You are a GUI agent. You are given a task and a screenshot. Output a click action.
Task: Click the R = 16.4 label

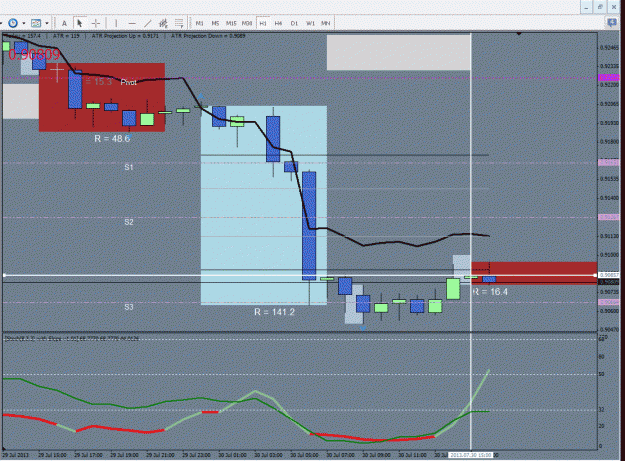[x=491, y=292]
